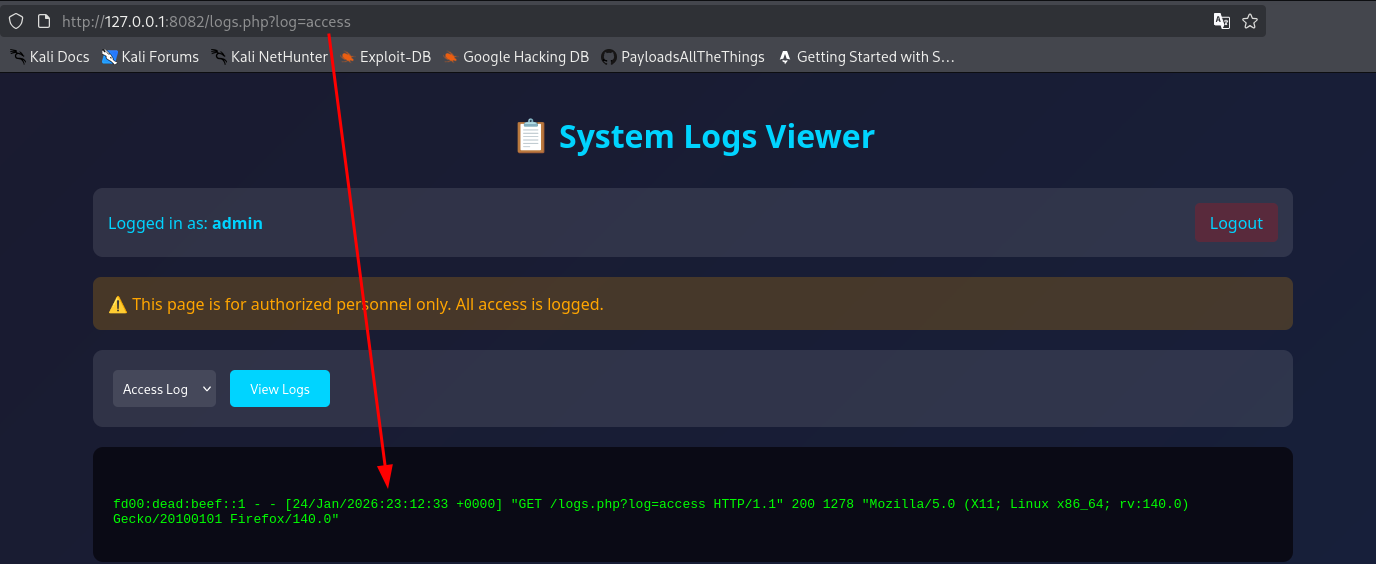Click the translate page icon

click(x=1222, y=21)
